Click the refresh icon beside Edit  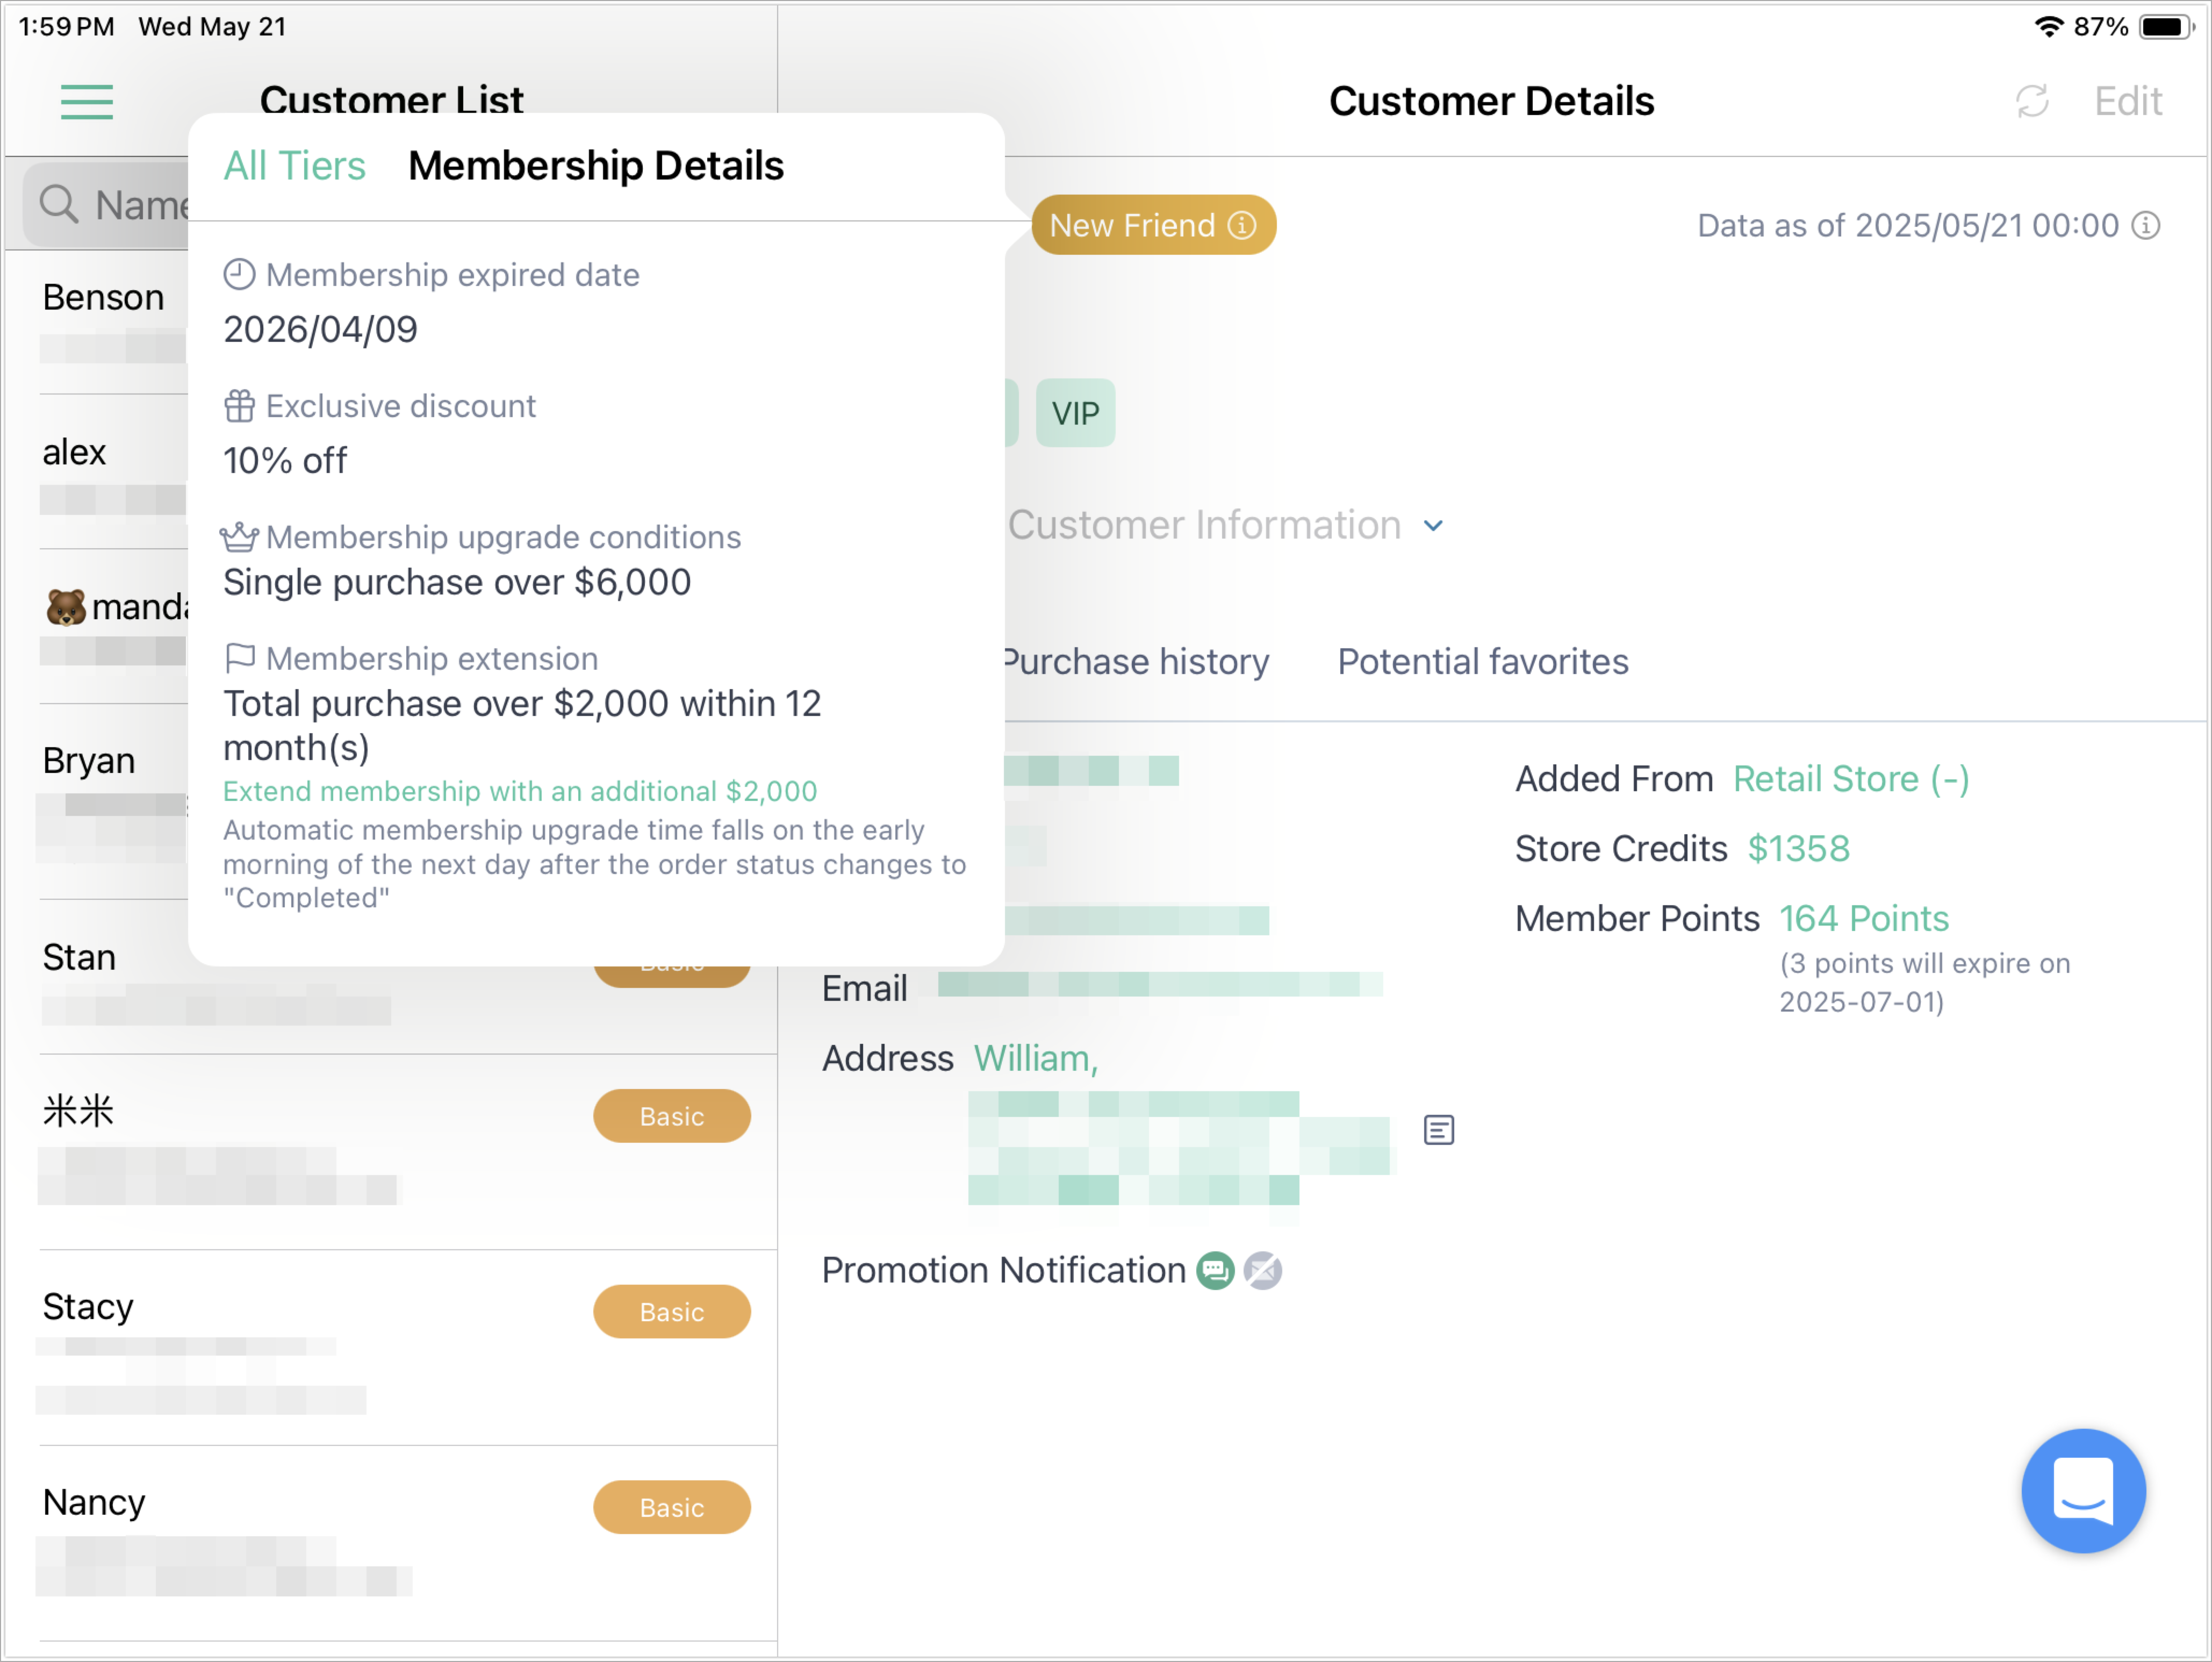click(x=2032, y=101)
